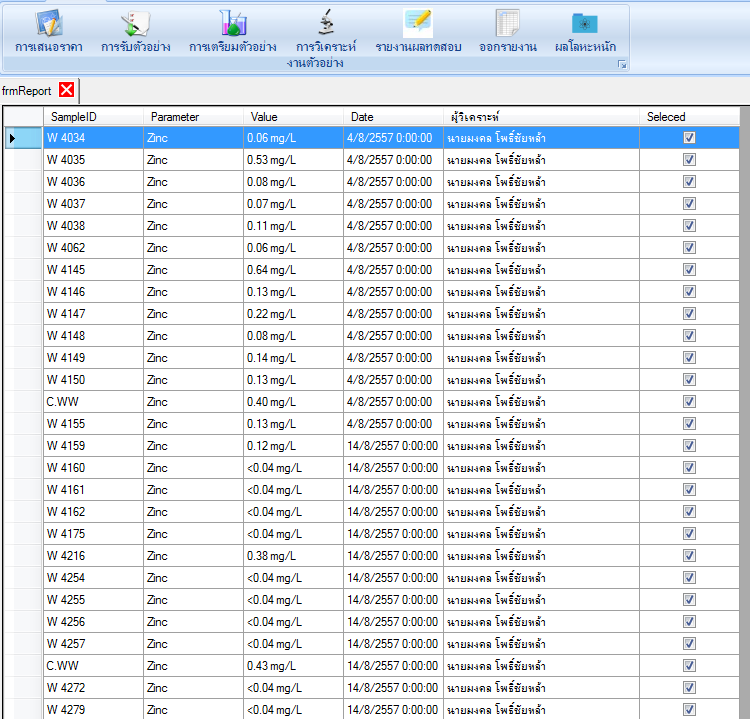Viewport: 750px width, 728px height.
Task: Toggle the checkbox in row W 4145
Action: tap(689, 270)
